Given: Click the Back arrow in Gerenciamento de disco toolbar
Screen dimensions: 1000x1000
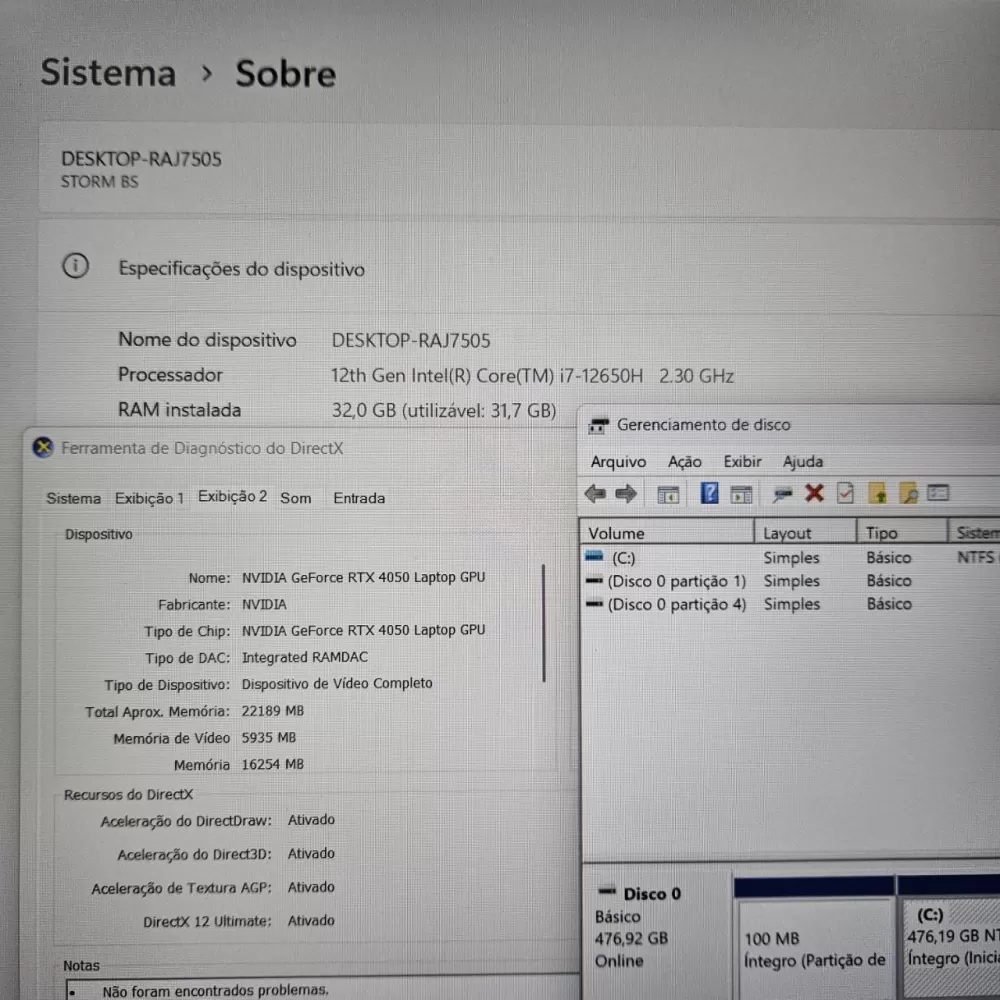Looking at the screenshot, I should [x=594, y=494].
